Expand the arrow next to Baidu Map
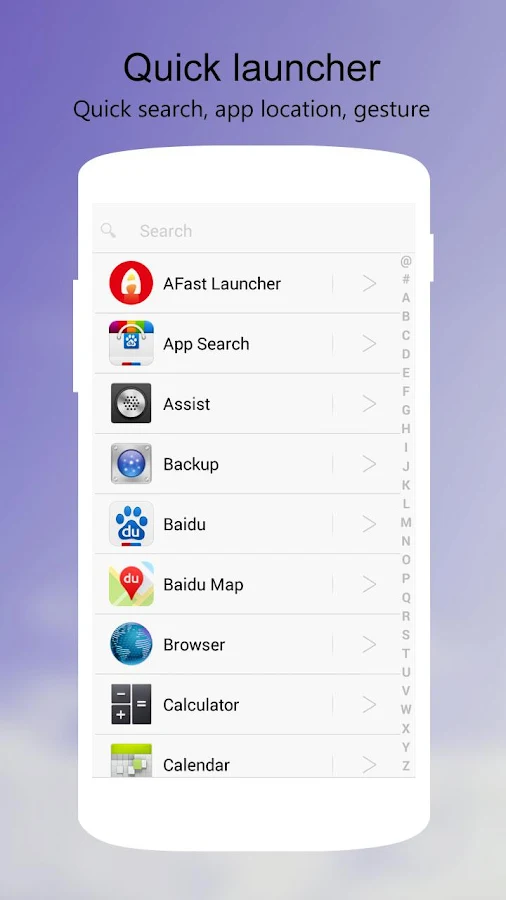Image resolution: width=506 pixels, height=900 pixels. click(369, 584)
